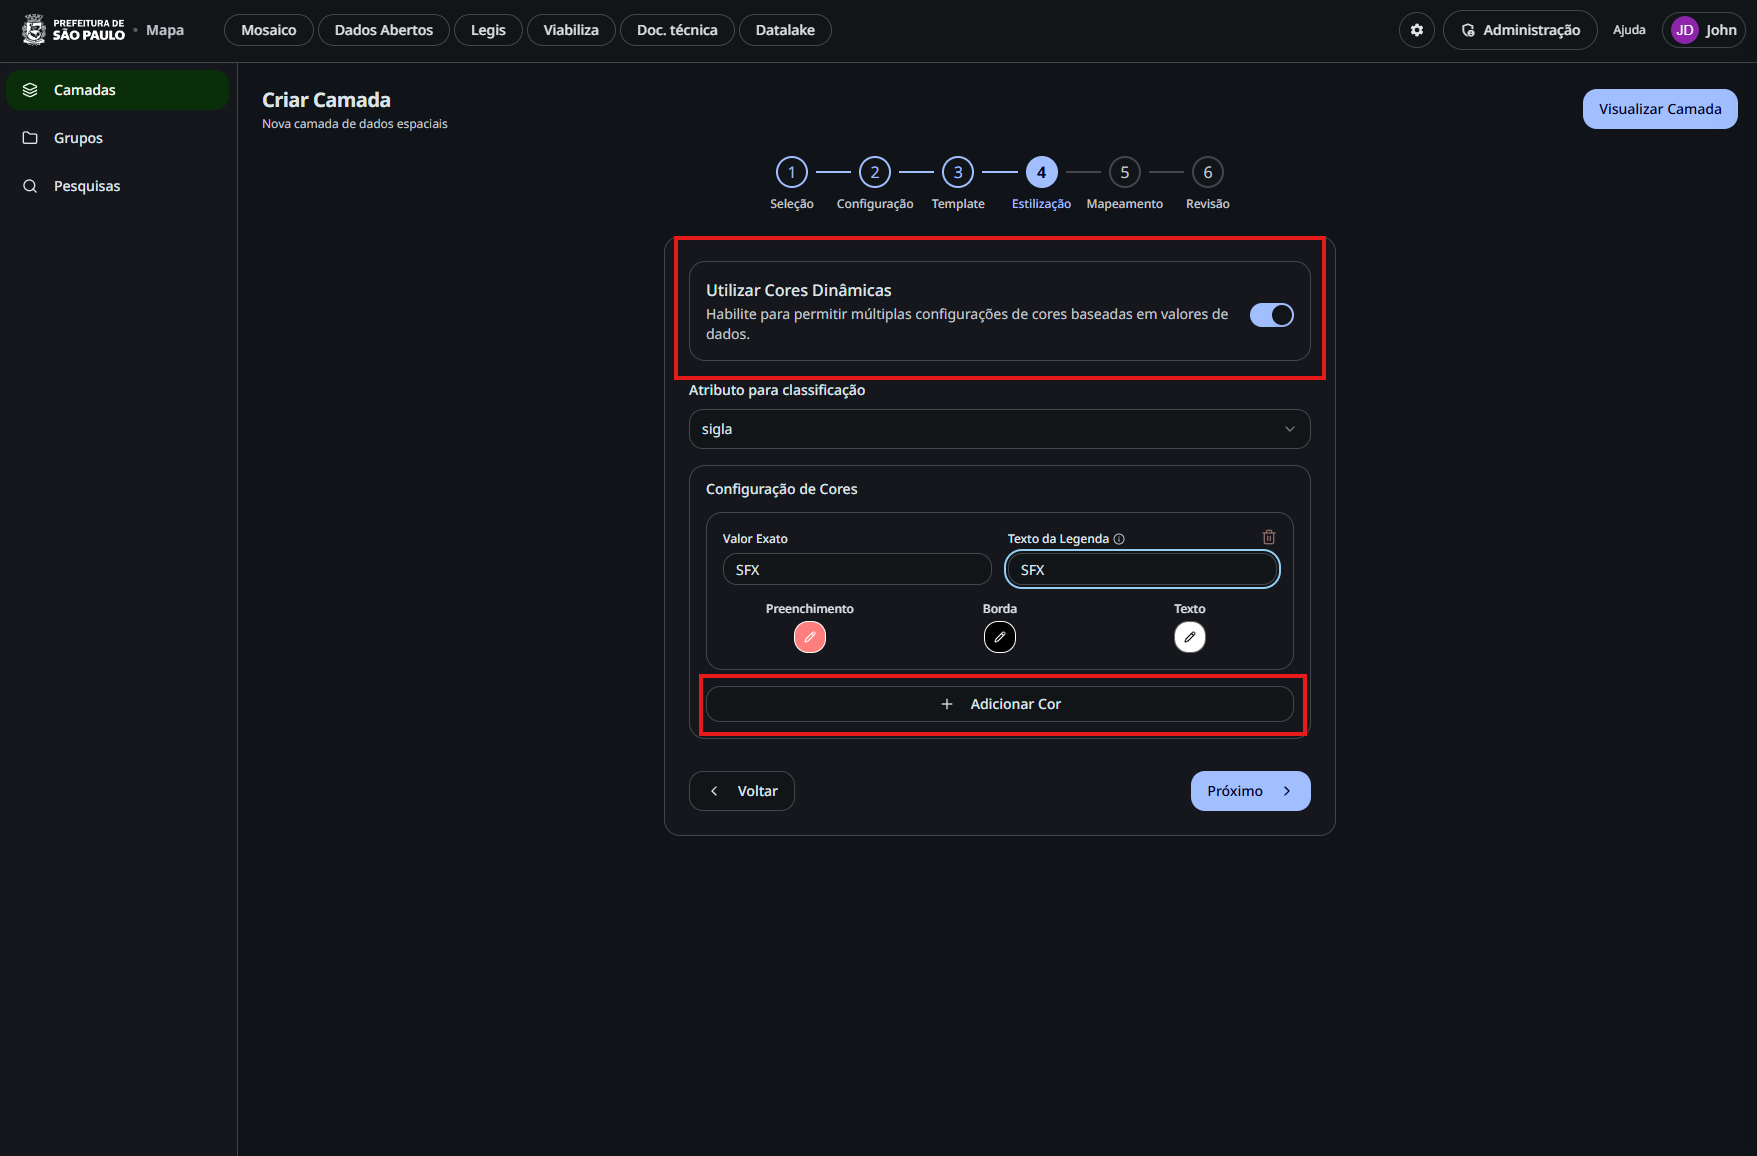Viewport: 1757px width, 1156px height.
Task: Click the Texto da Legenda info icon
Action: 1119,539
